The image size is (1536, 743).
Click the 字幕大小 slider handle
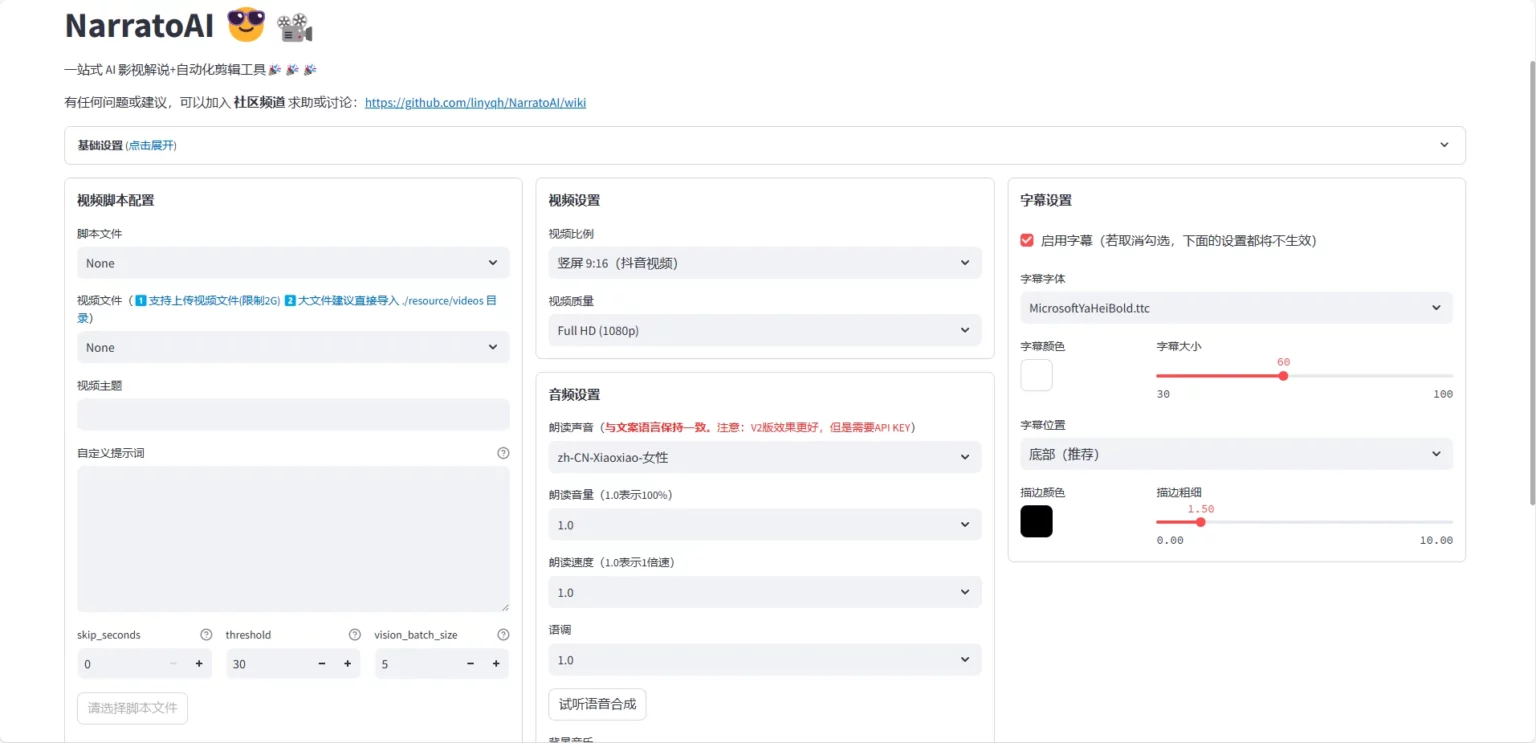1283,376
